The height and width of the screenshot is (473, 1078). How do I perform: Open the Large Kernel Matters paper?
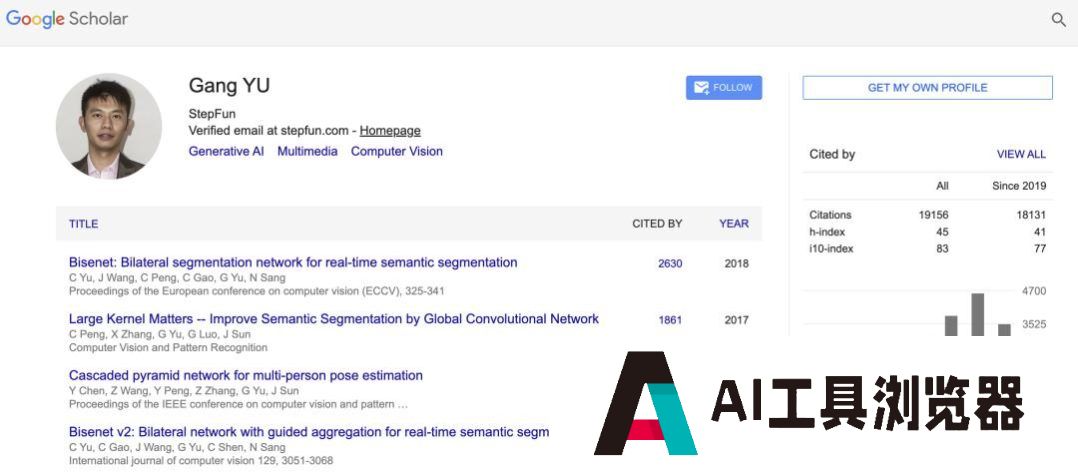333,318
